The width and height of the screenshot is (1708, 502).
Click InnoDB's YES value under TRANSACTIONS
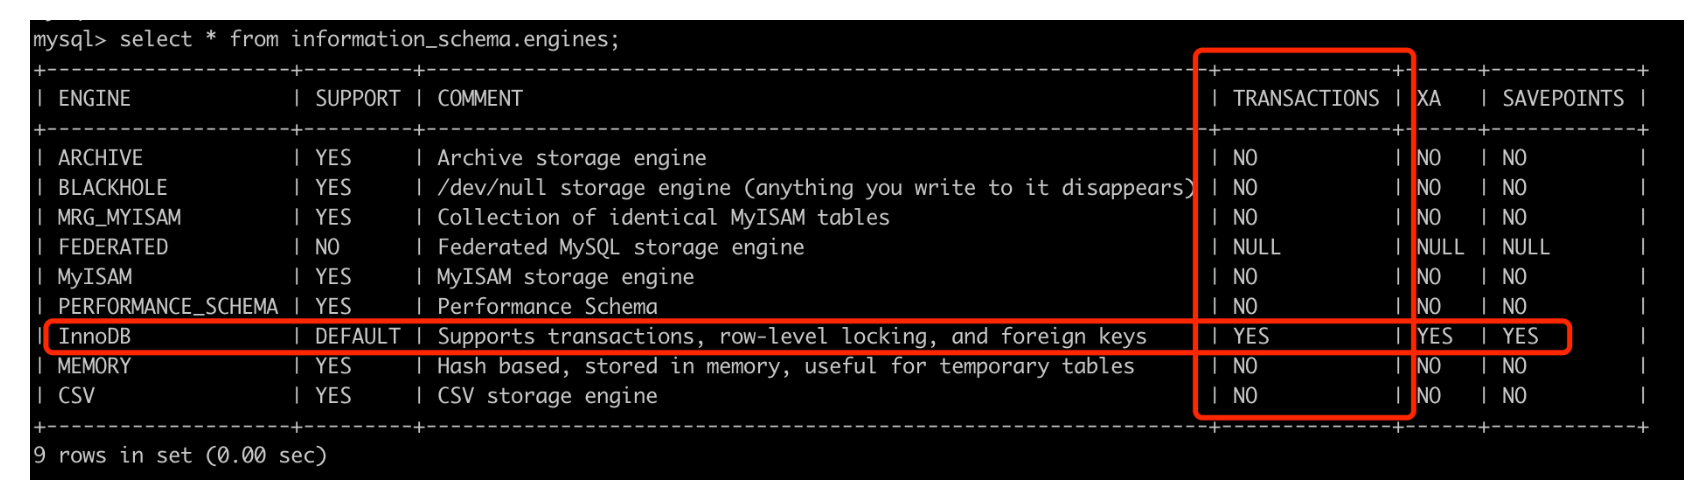(1251, 336)
